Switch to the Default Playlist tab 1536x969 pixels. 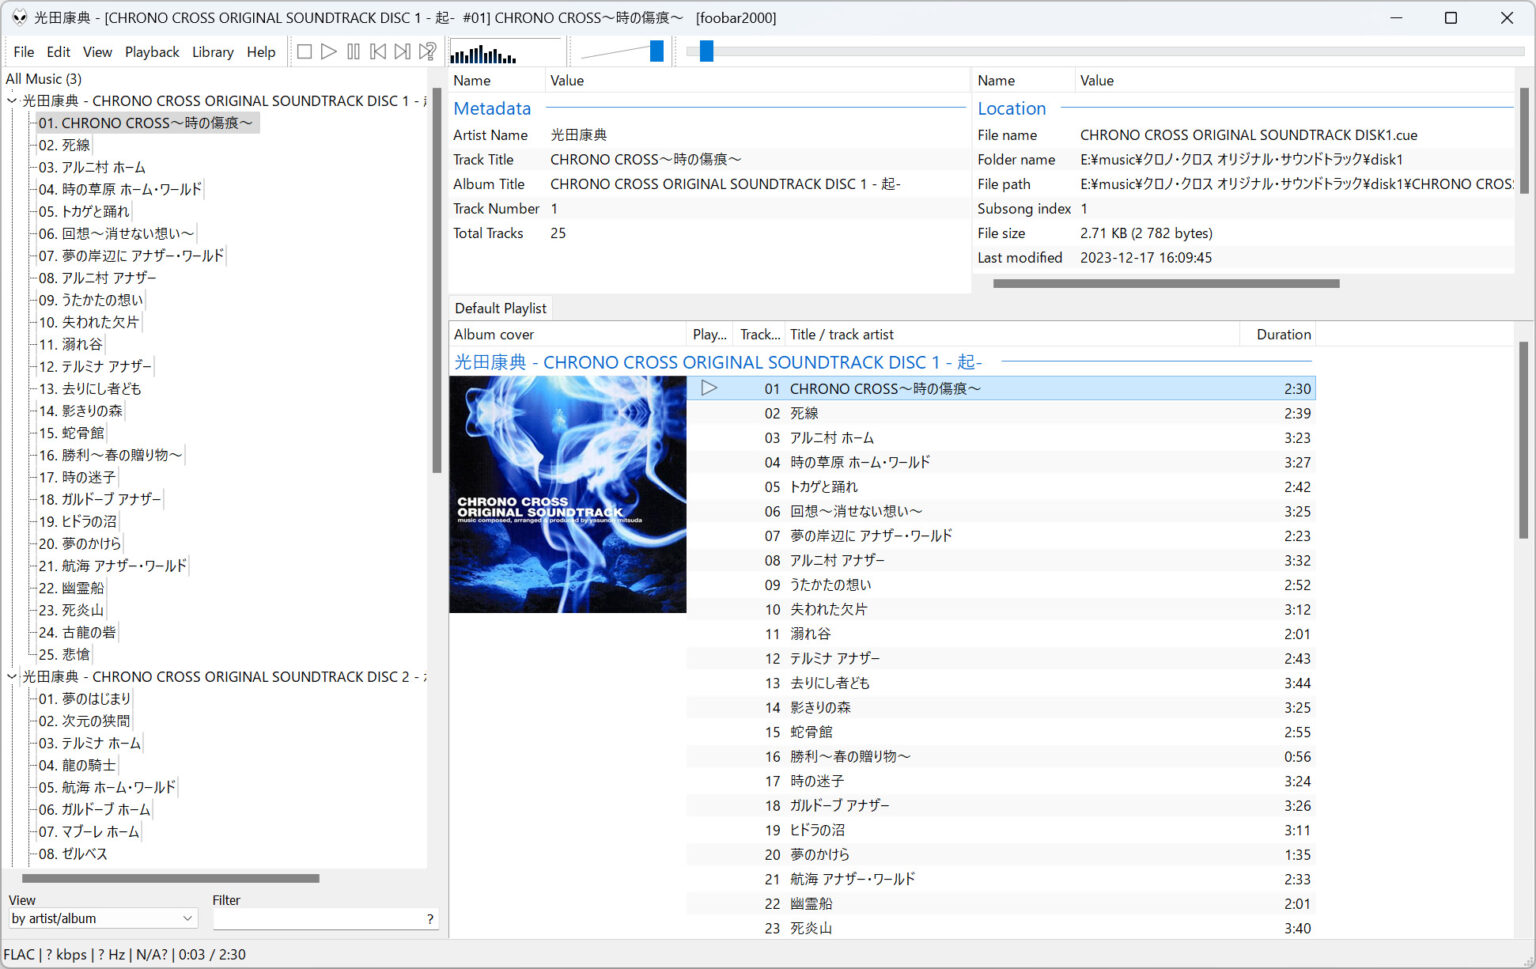tap(500, 307)
